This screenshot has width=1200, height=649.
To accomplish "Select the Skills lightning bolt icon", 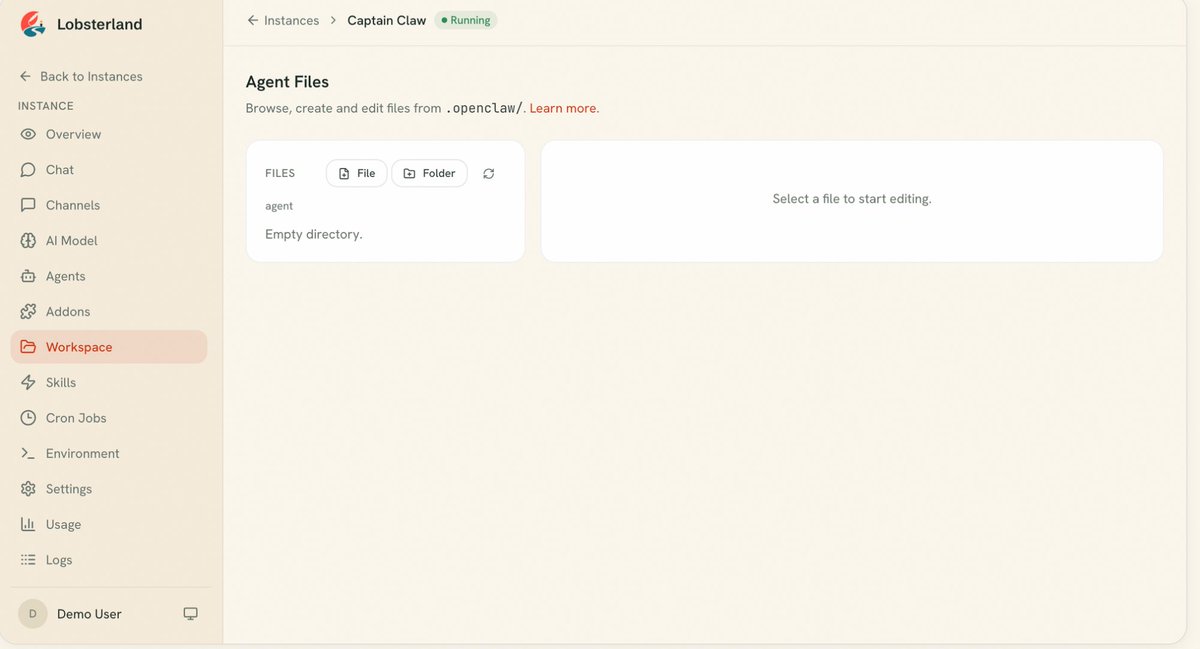I will click(x=28, y=383).
